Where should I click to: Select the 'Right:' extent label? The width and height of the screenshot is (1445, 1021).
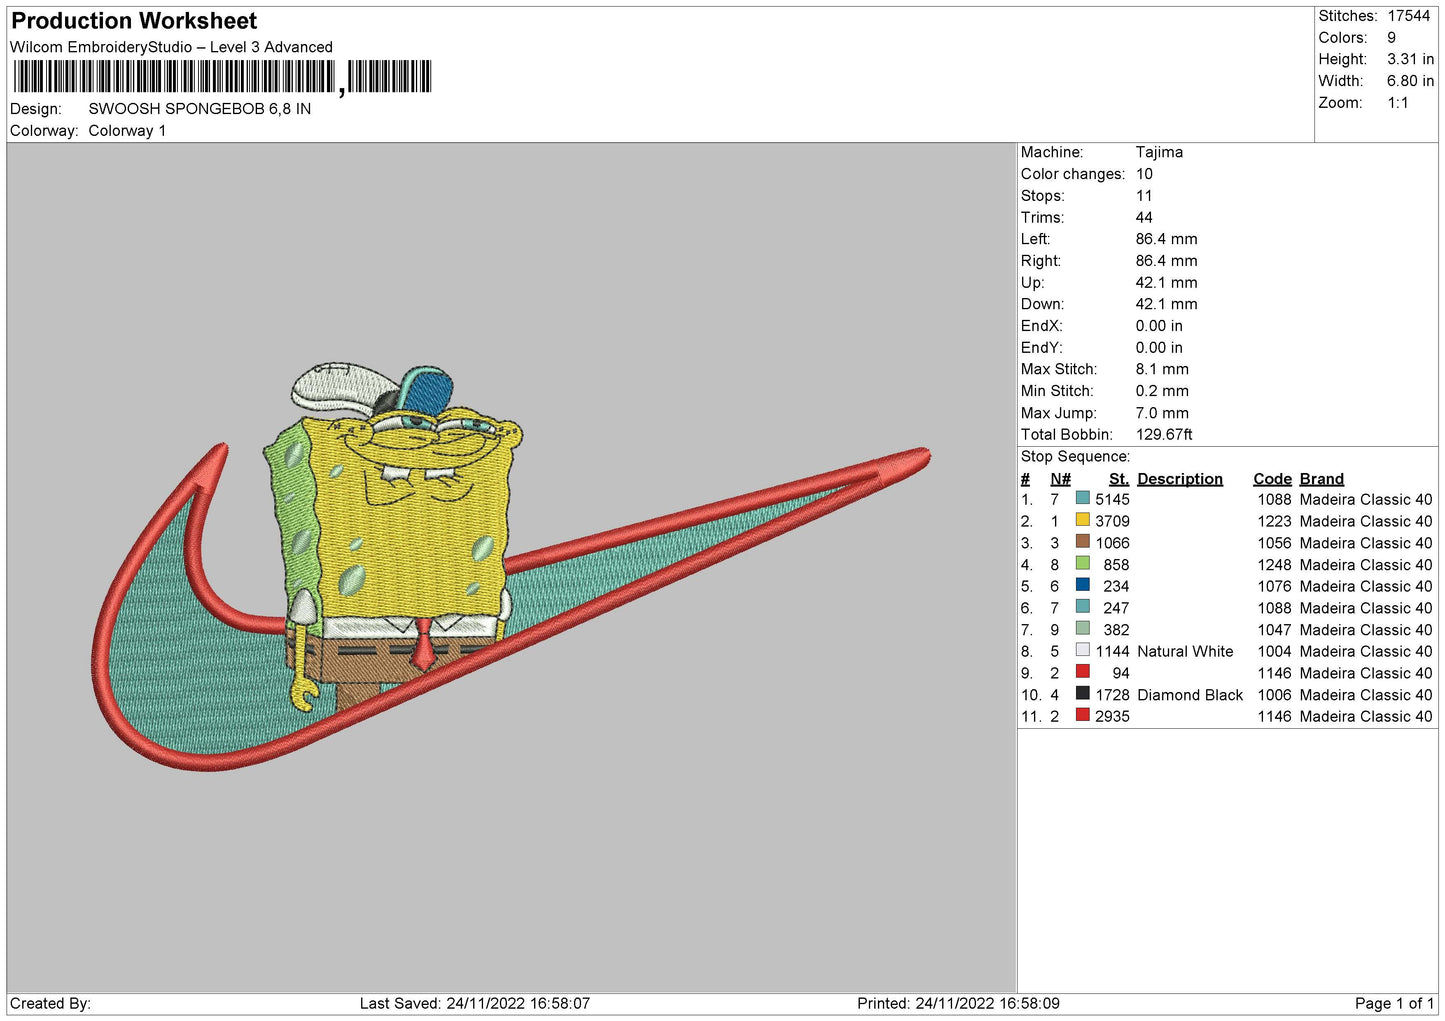(1041, 261)
